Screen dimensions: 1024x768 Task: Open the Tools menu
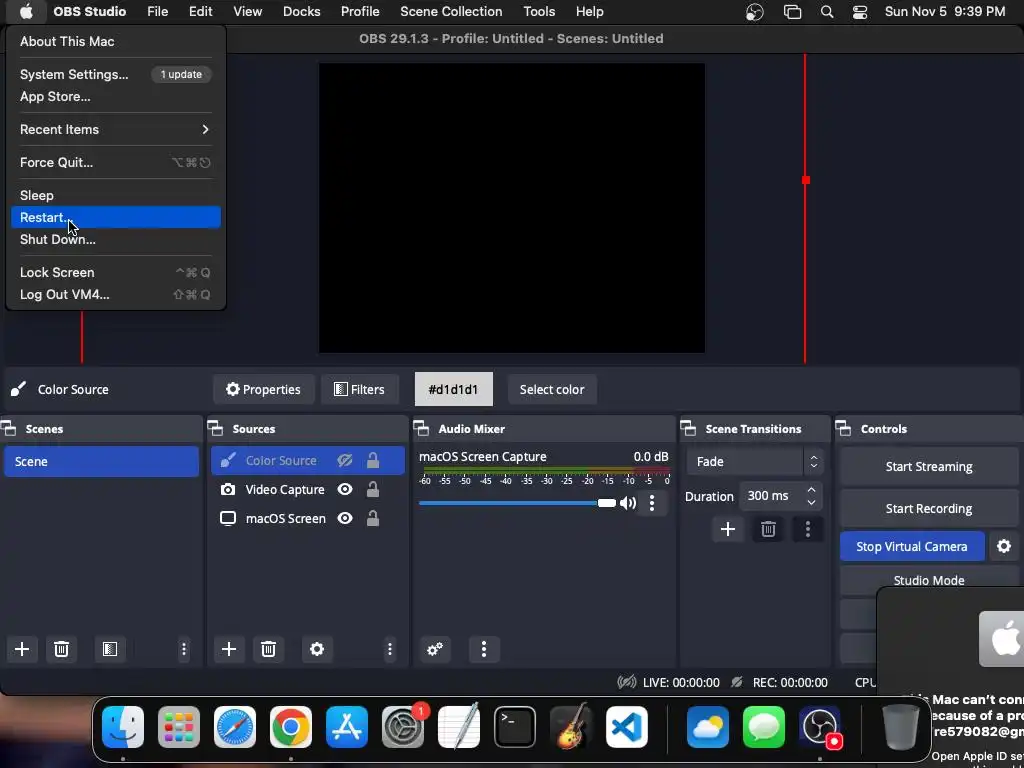click(x=539, y=12)
